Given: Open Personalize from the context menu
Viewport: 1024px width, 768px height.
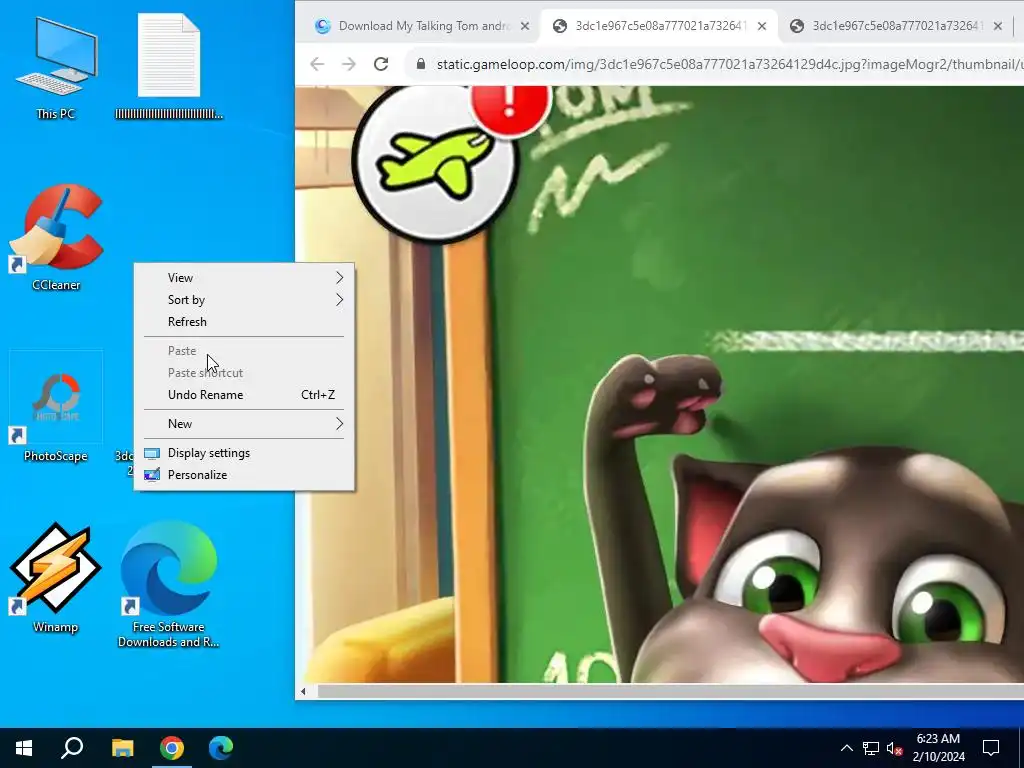Looking at the screenshot, I should click(244, 475).
